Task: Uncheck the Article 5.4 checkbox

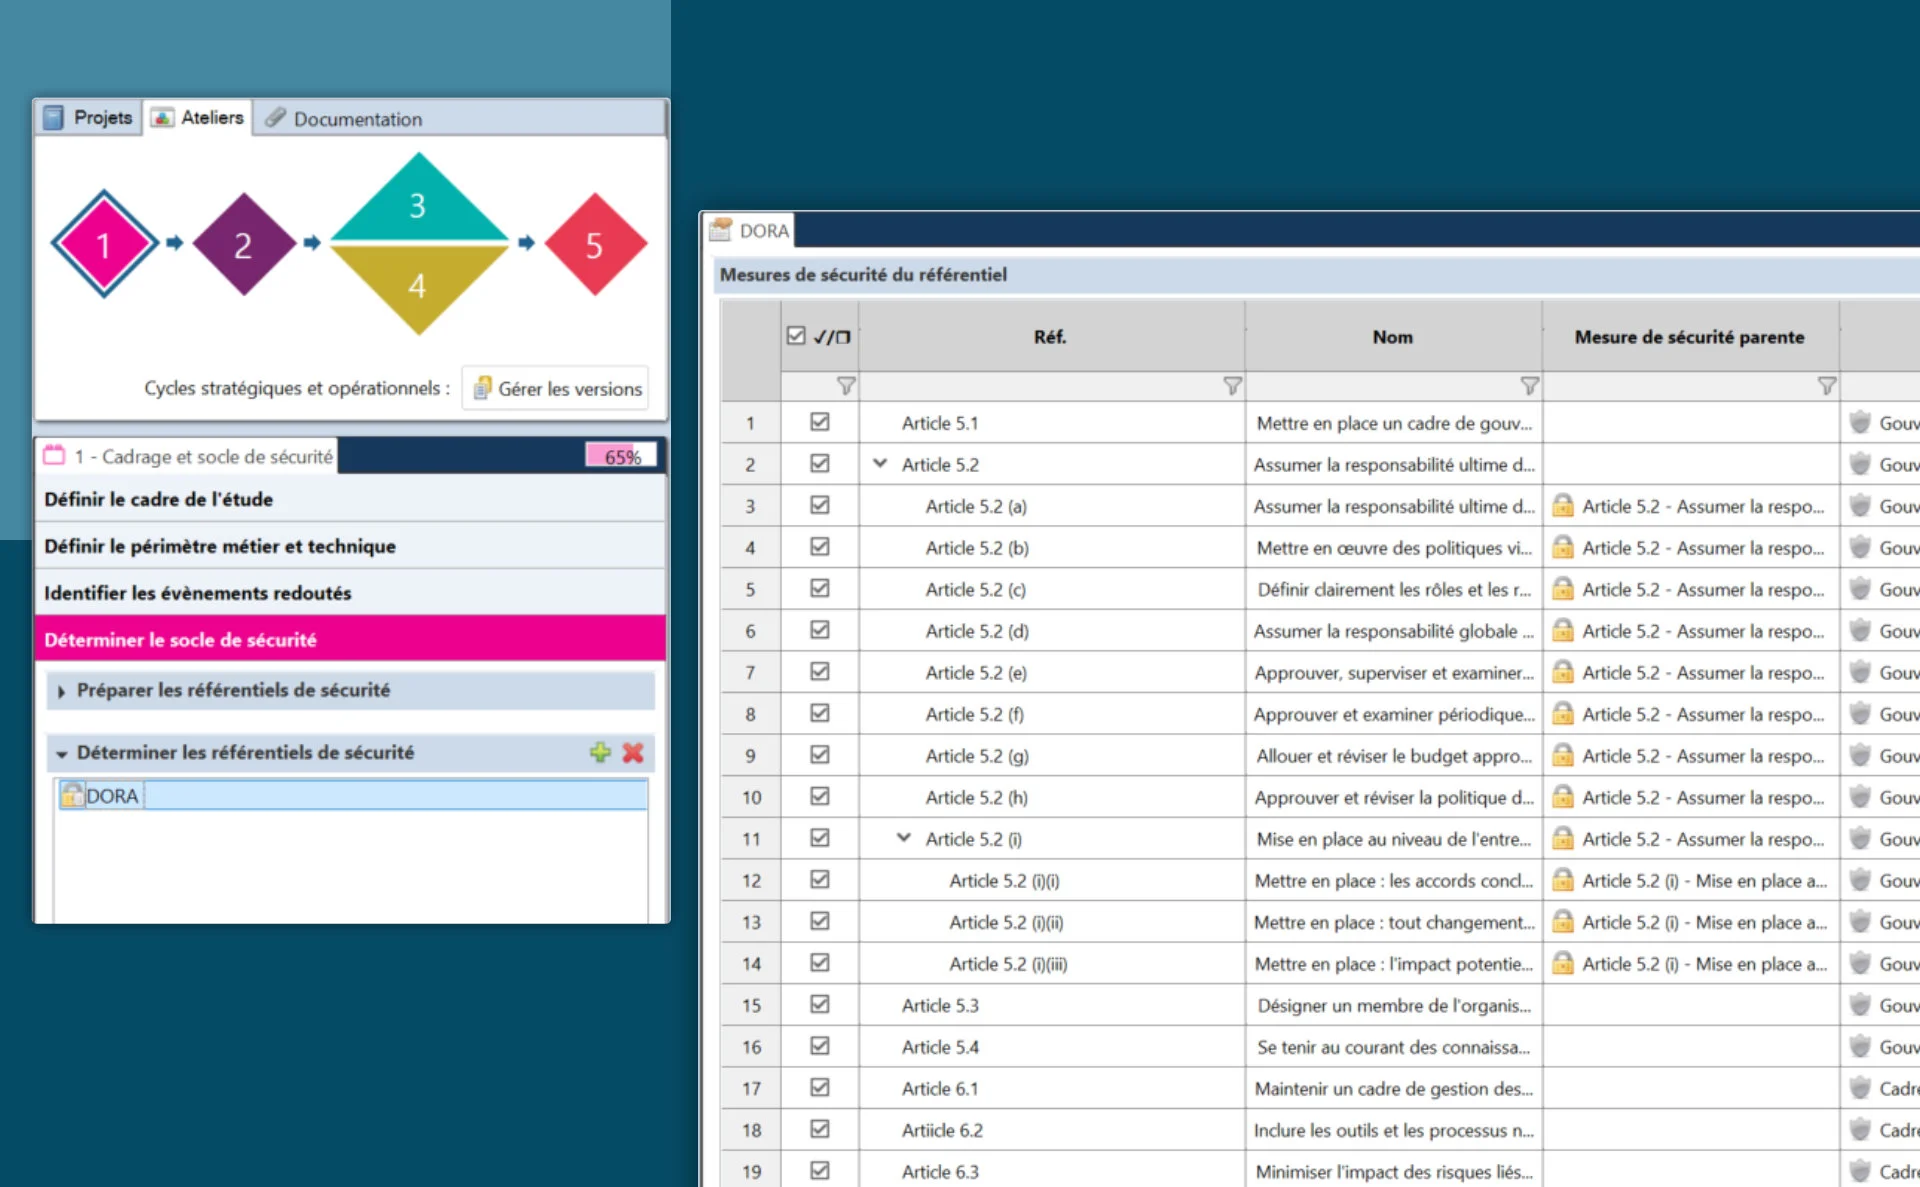Action: click(x=820, y=1046)
